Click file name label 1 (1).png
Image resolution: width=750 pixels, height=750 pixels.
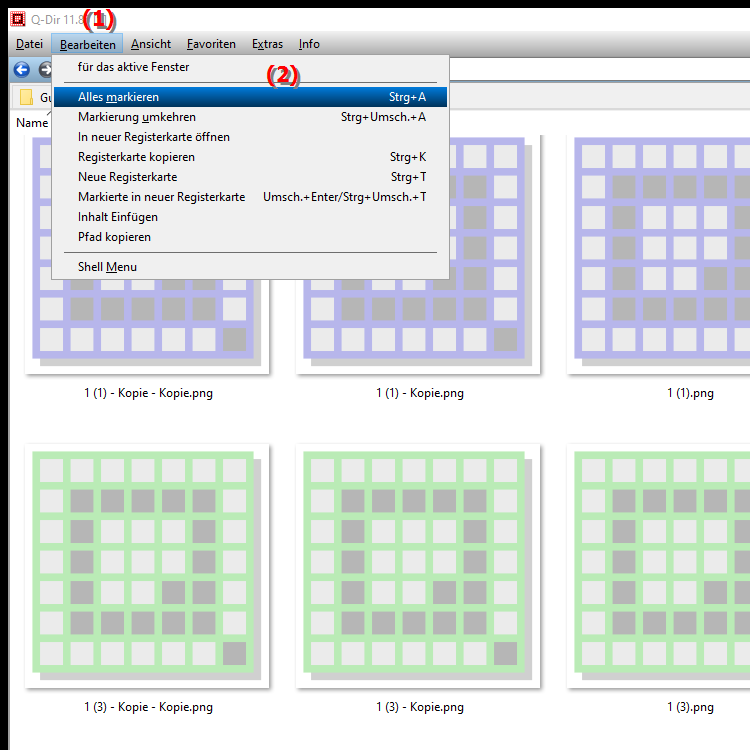tap(690, 393)
